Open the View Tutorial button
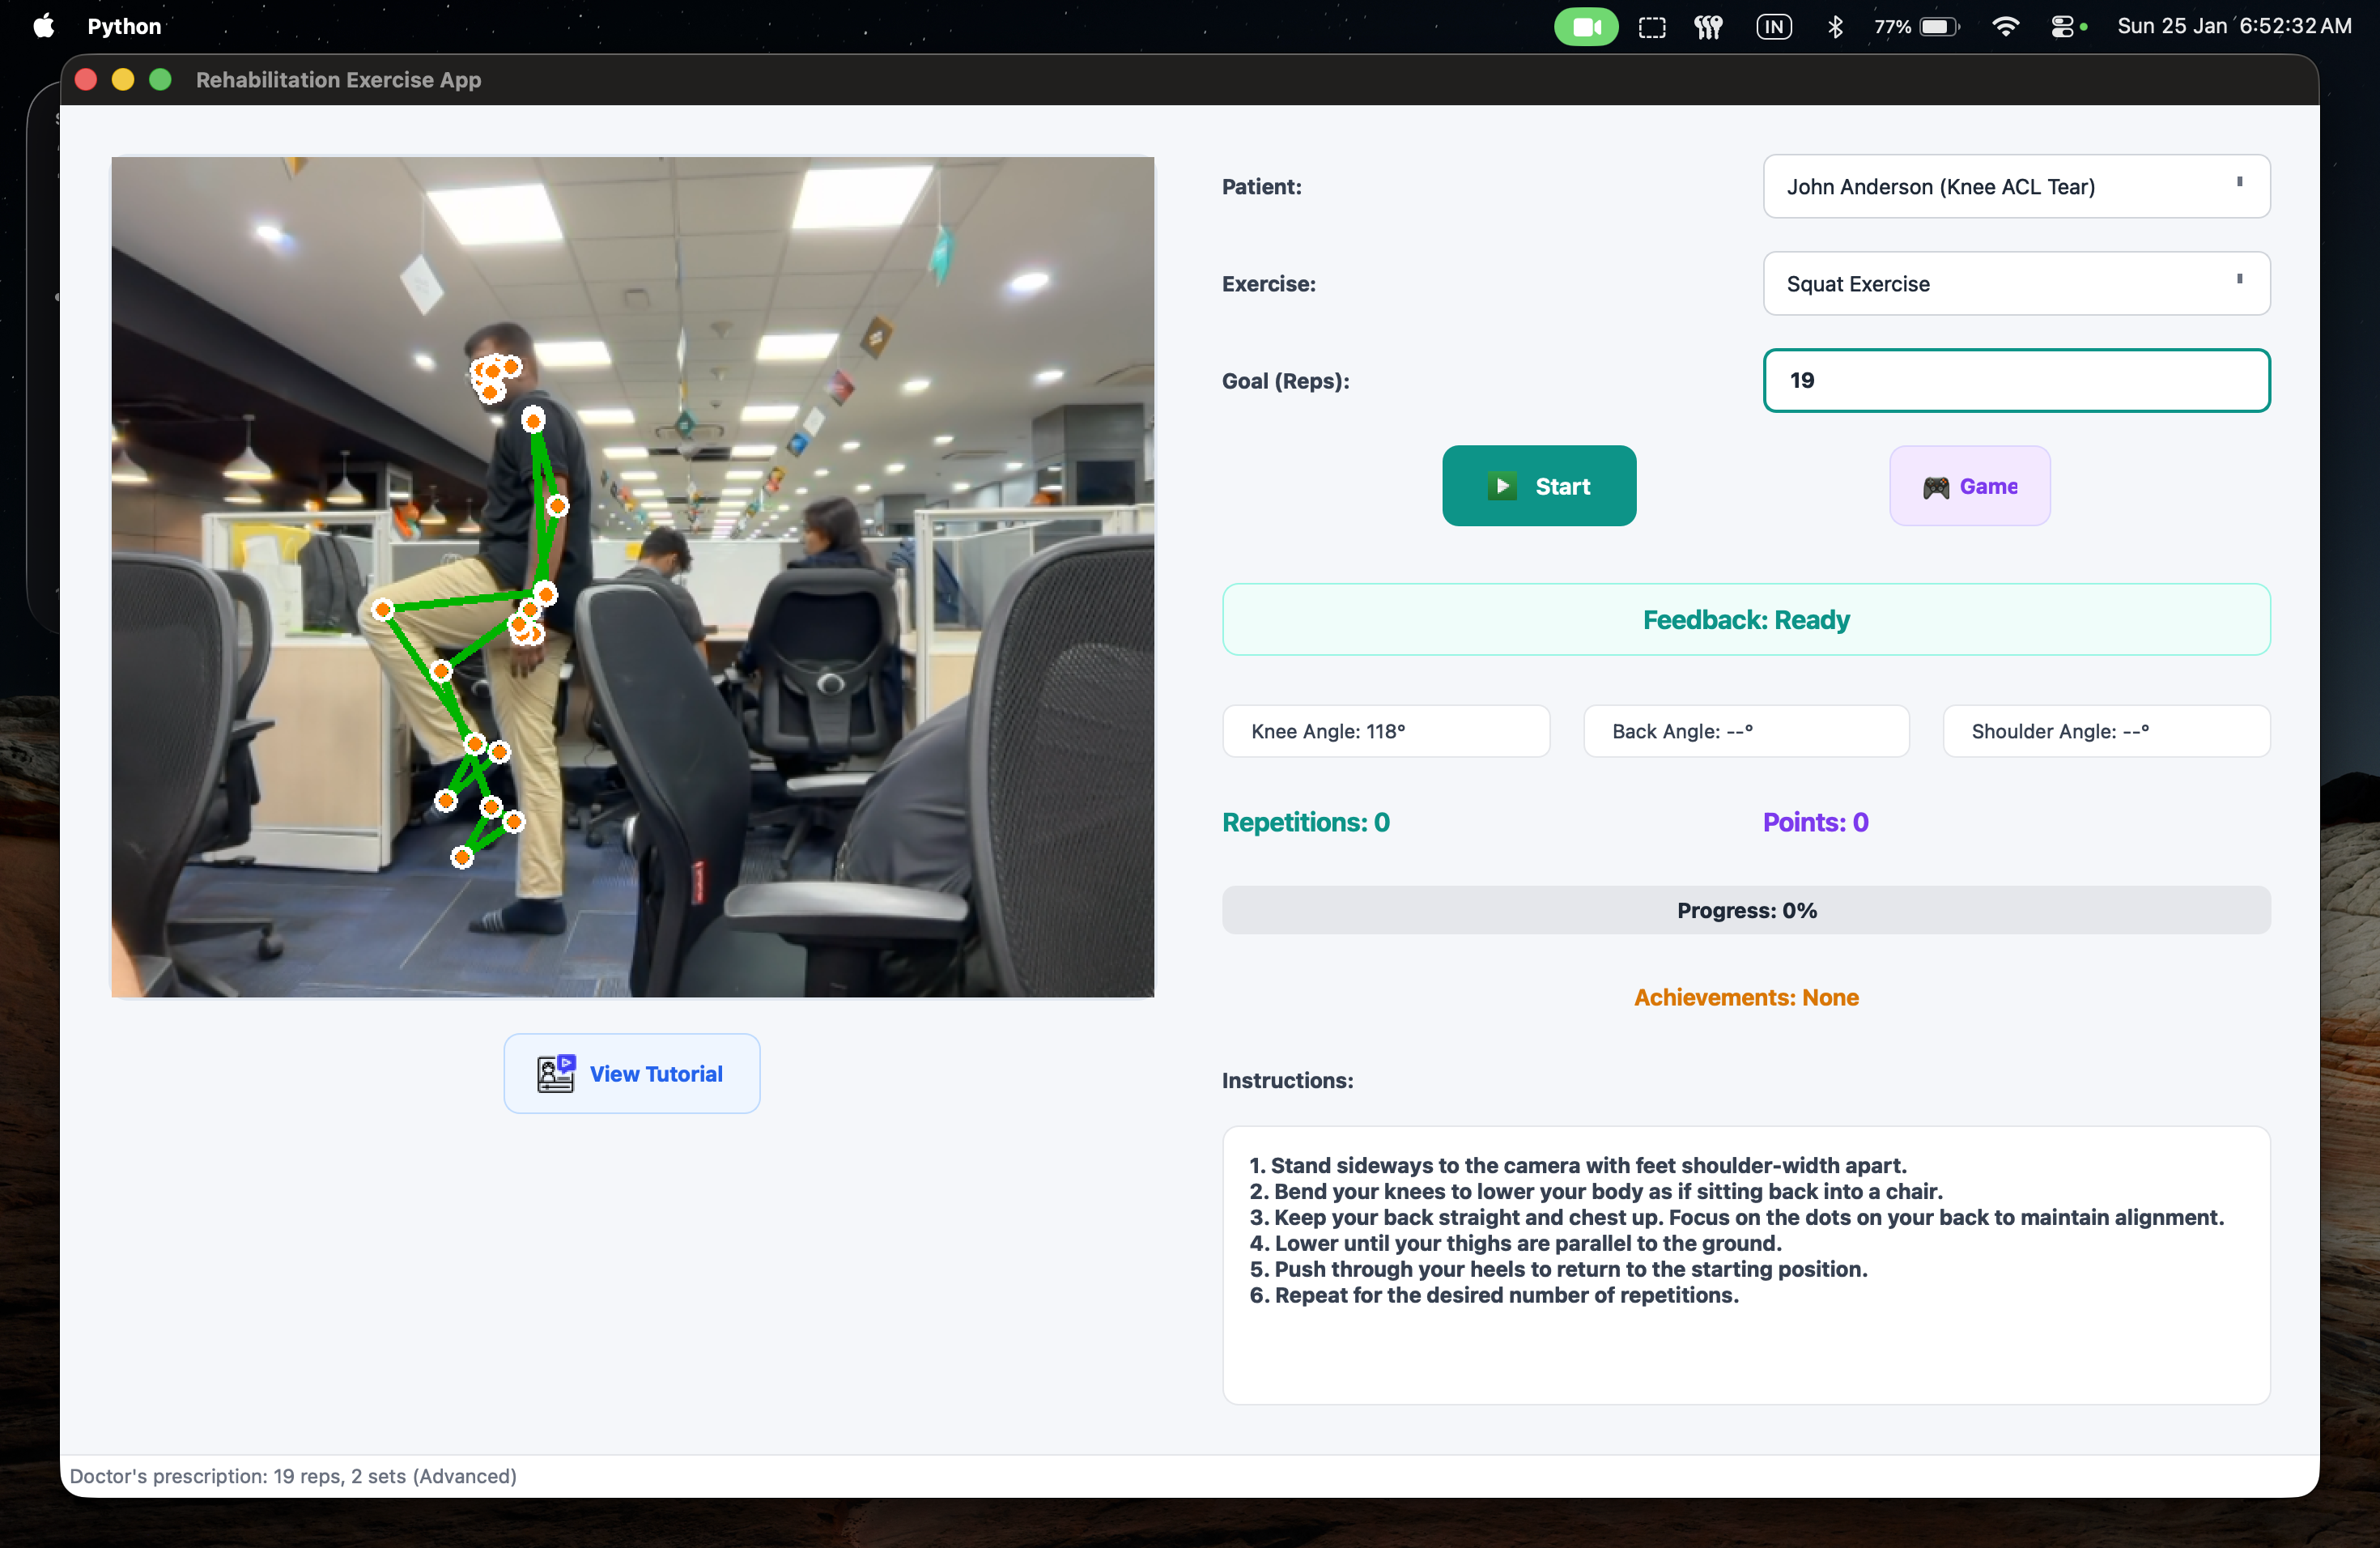 coord(632,1073)
